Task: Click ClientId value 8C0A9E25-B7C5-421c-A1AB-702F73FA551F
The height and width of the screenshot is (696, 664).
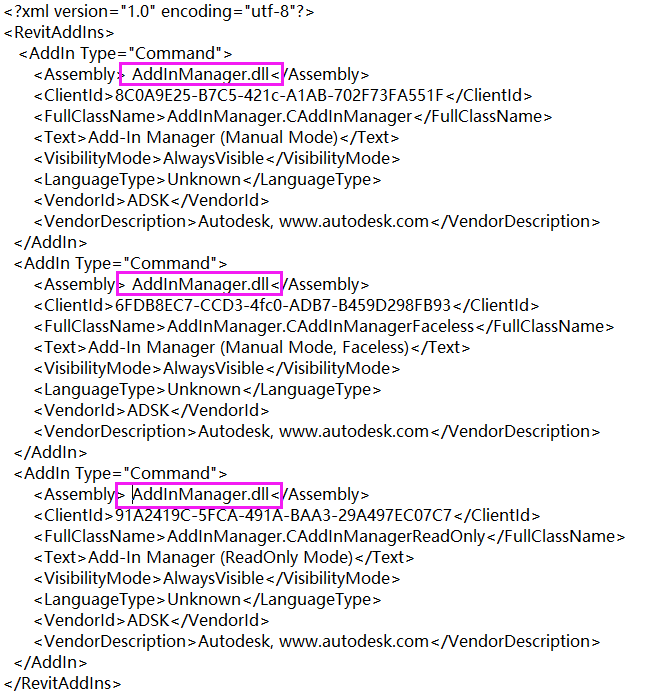Action: [279, 95]
